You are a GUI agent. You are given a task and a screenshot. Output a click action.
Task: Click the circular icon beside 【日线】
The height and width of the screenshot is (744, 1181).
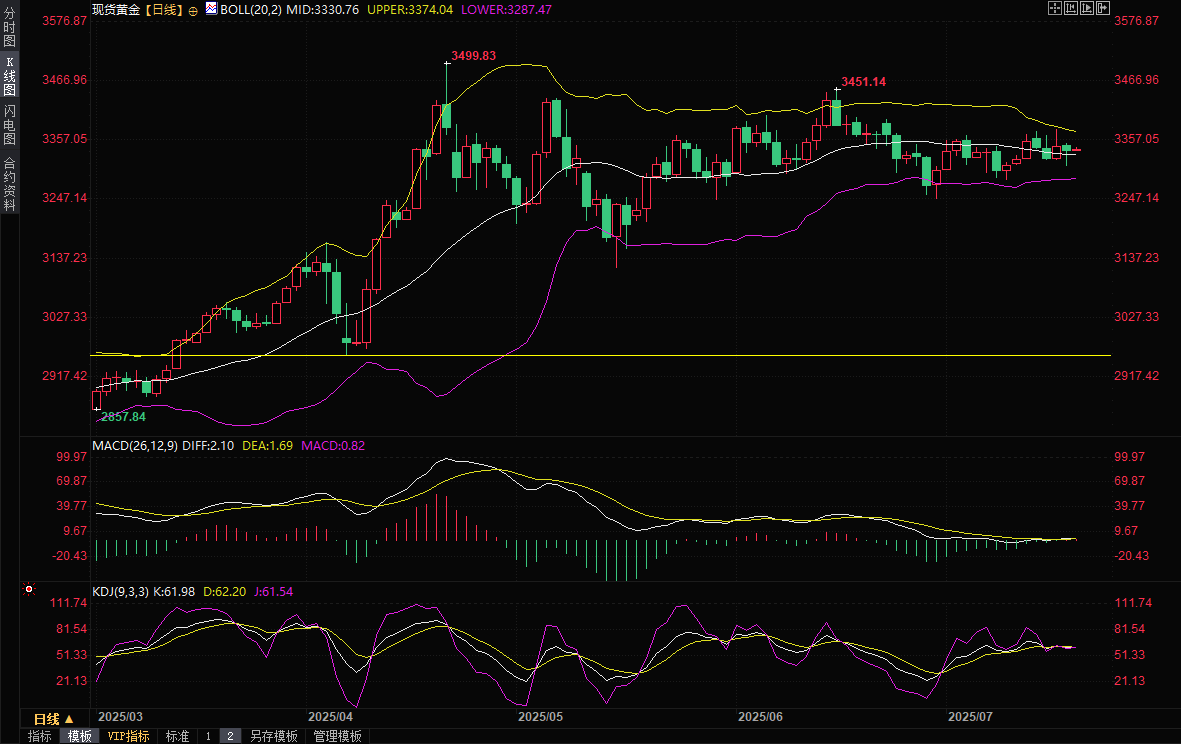point(193,9)
